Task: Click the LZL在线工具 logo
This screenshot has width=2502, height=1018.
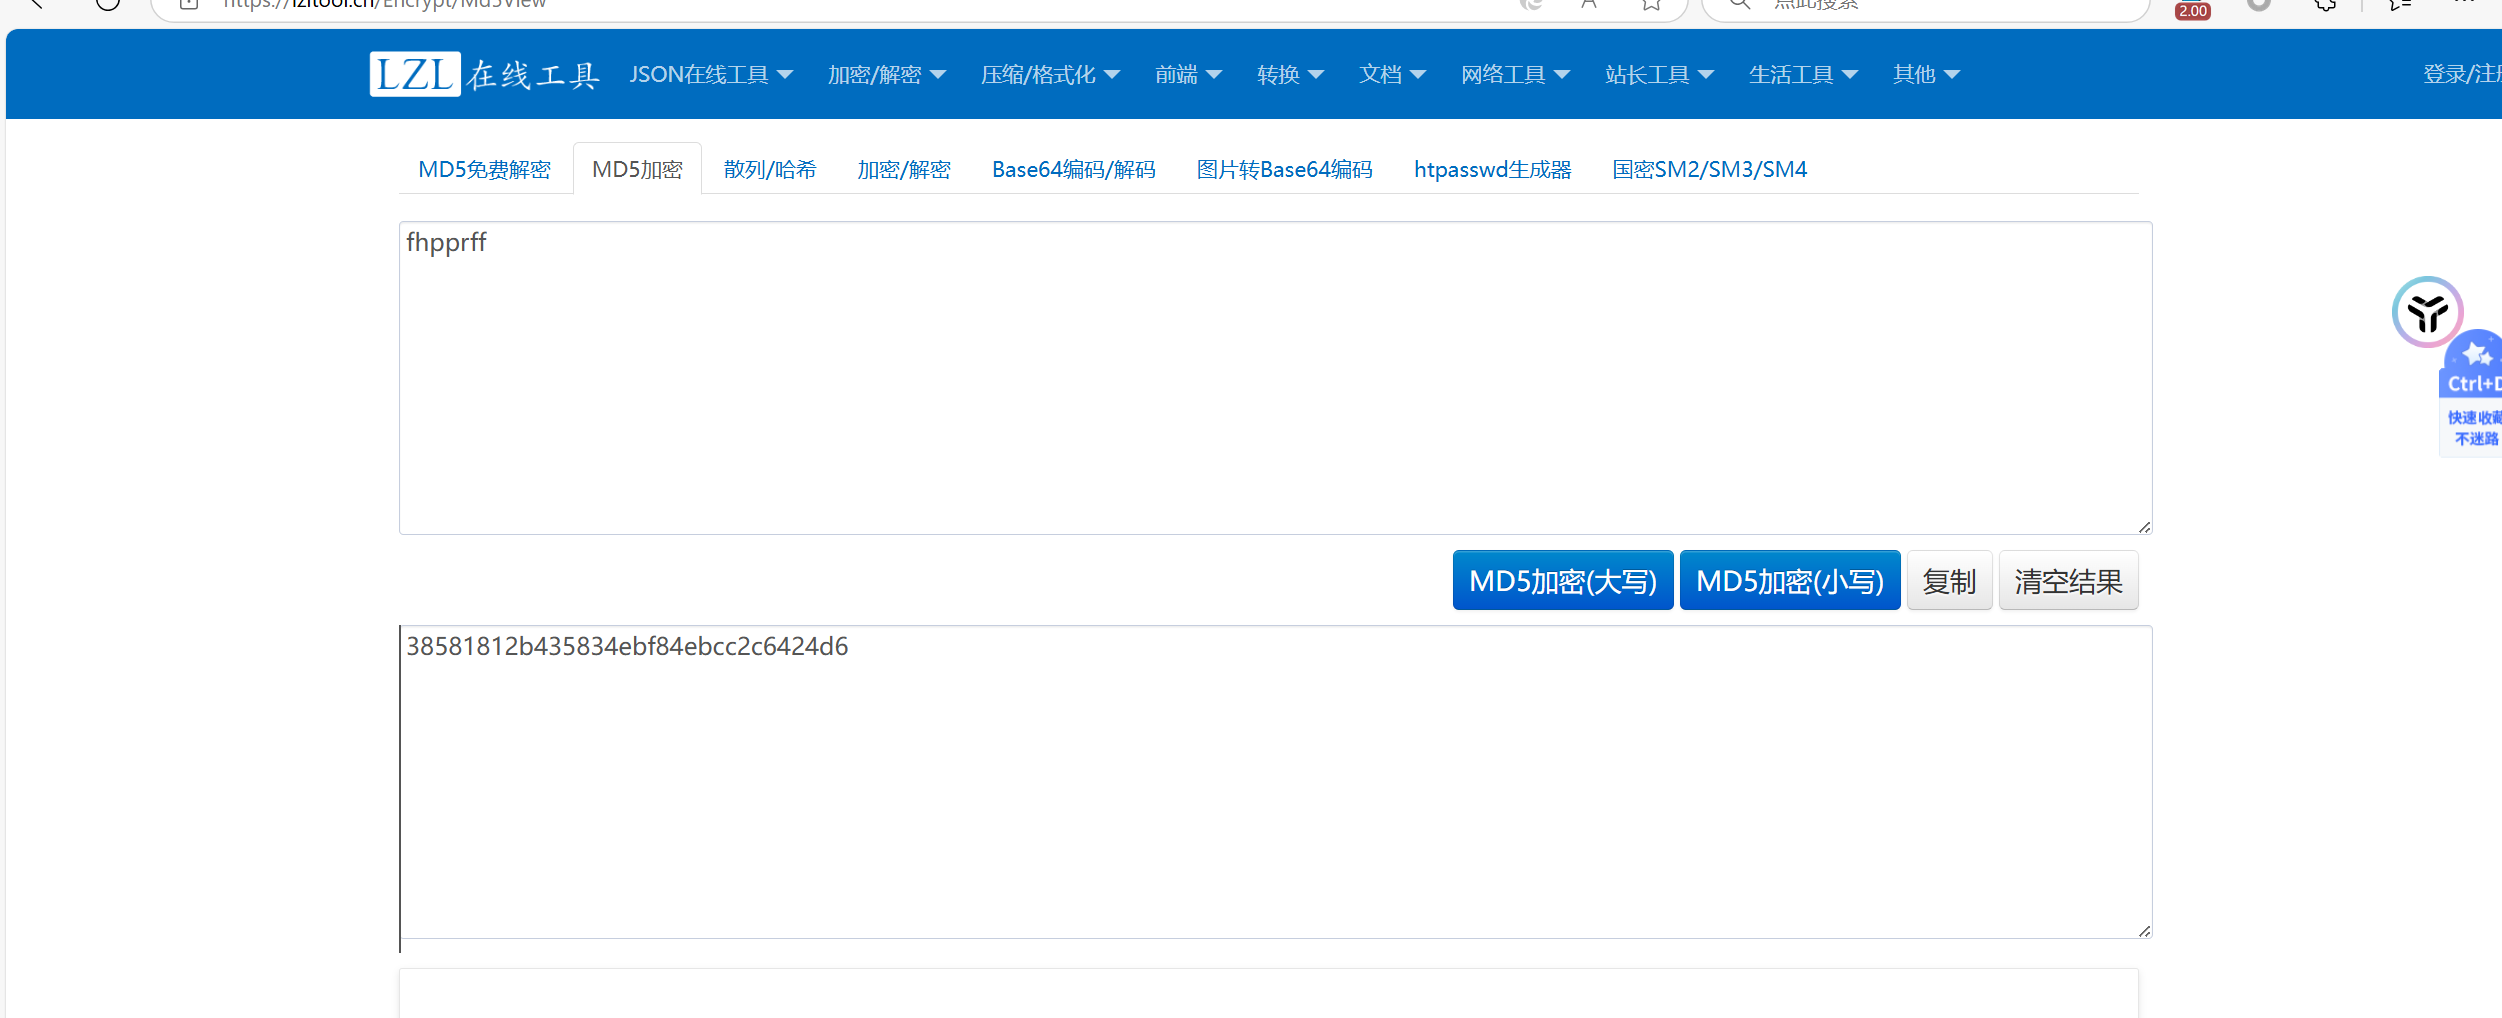Action: tap(484, 75)
